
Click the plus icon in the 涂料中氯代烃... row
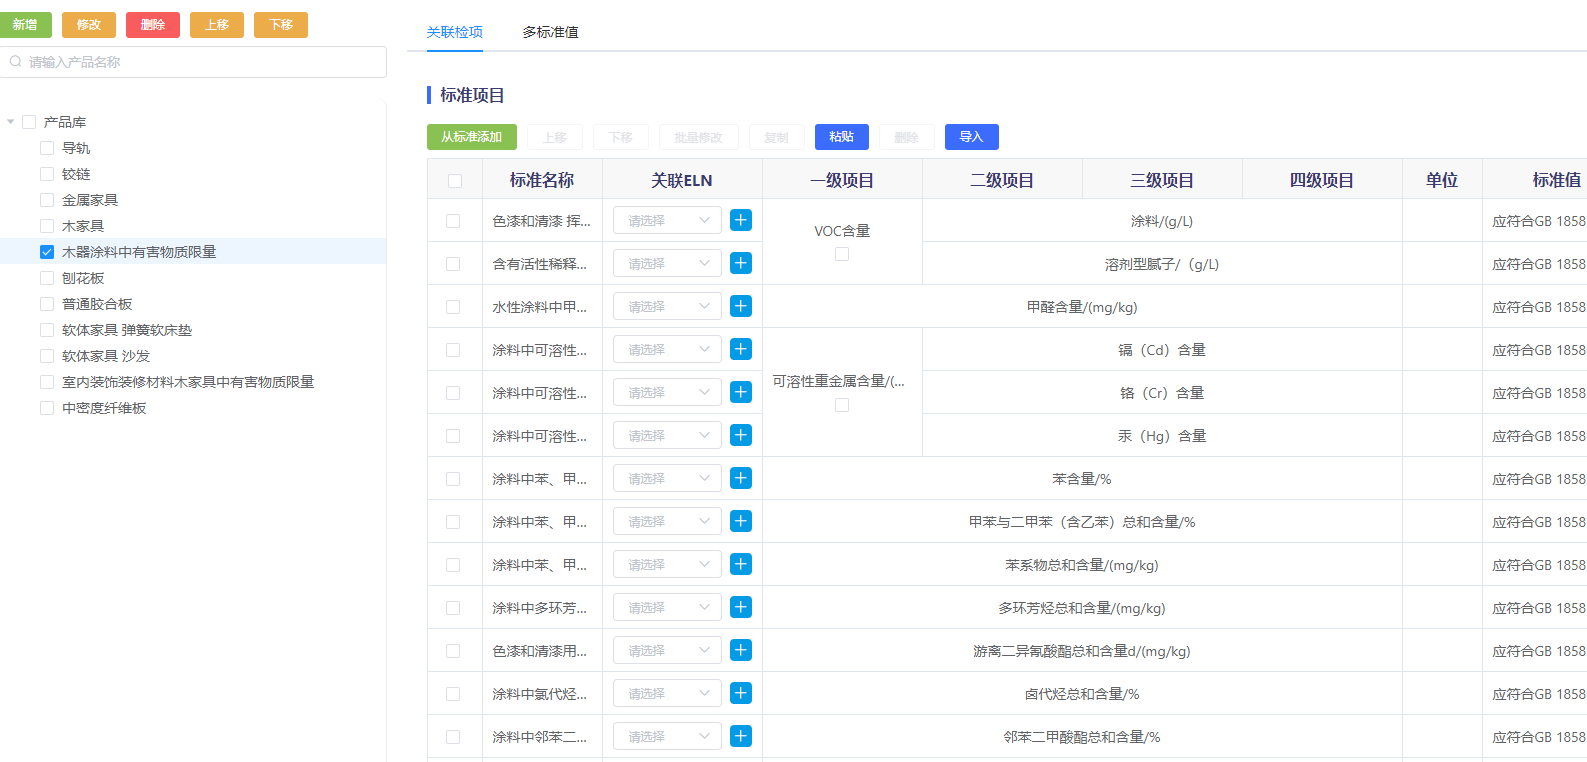pyautogui.click(x=740, y=693)
